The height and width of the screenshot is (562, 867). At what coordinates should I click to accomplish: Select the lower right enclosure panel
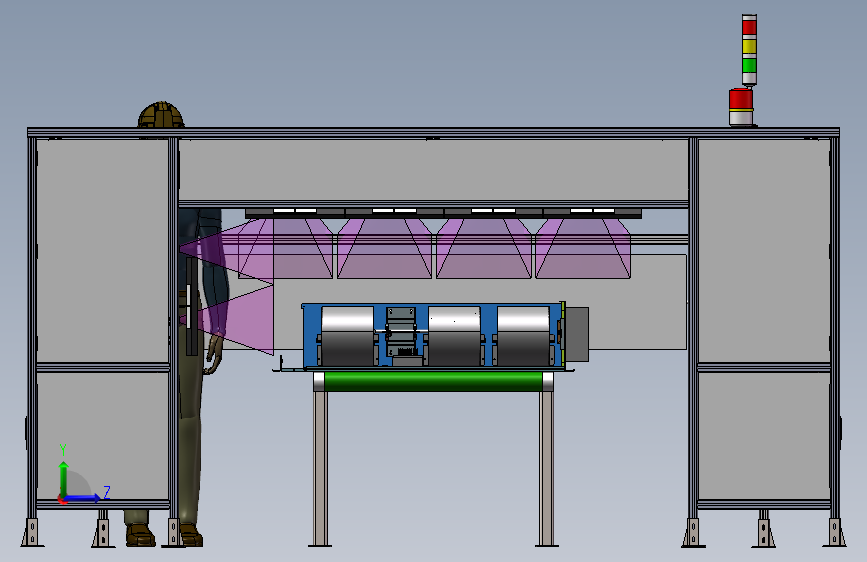764,436
